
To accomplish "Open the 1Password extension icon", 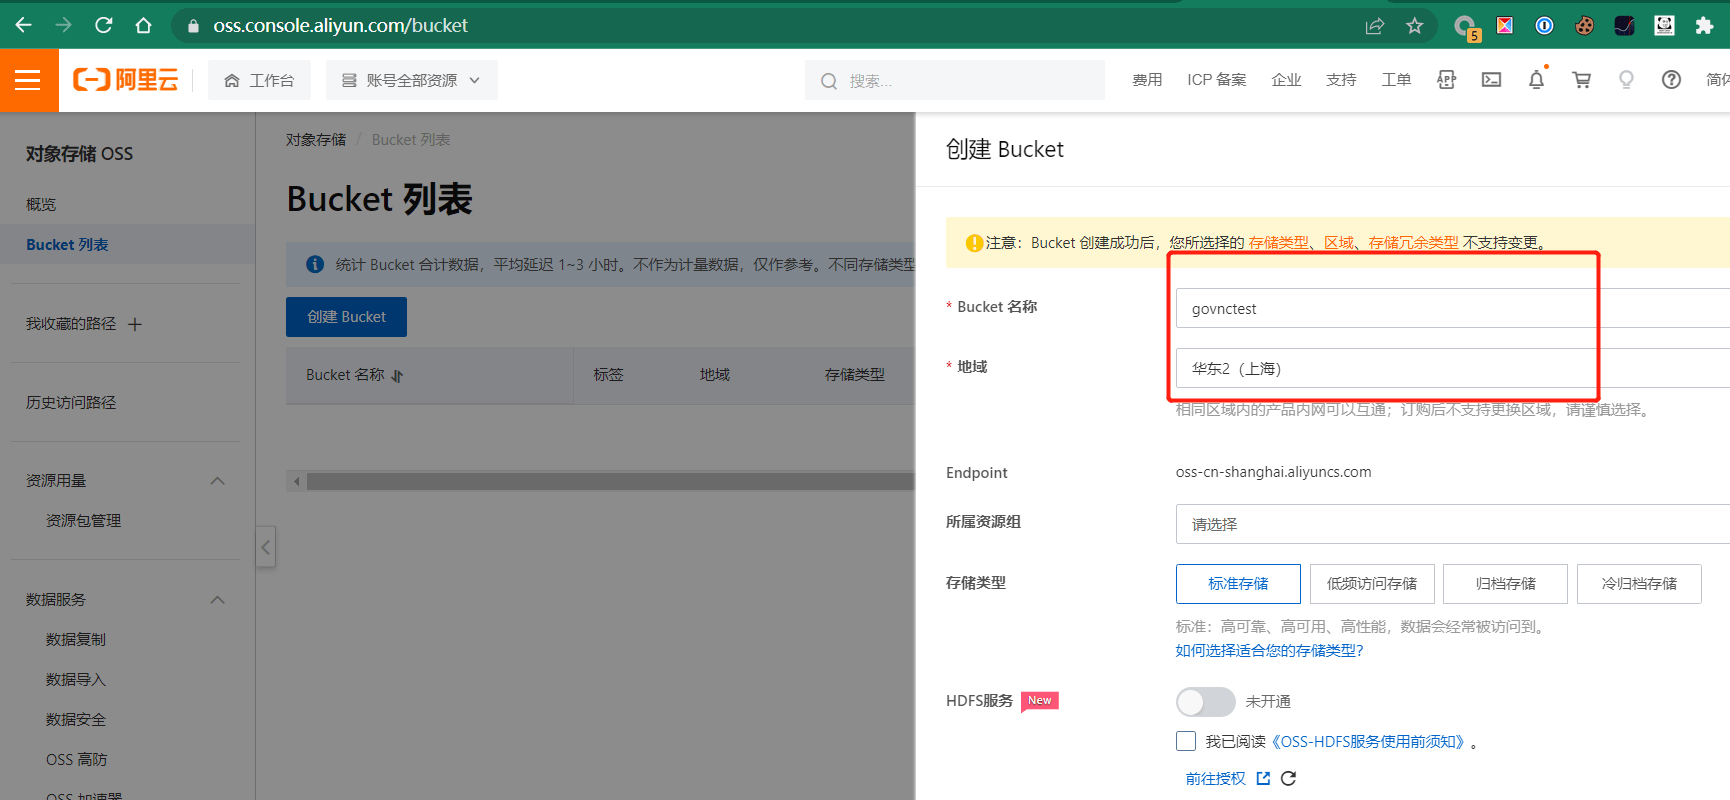I will pos(1544,26).
